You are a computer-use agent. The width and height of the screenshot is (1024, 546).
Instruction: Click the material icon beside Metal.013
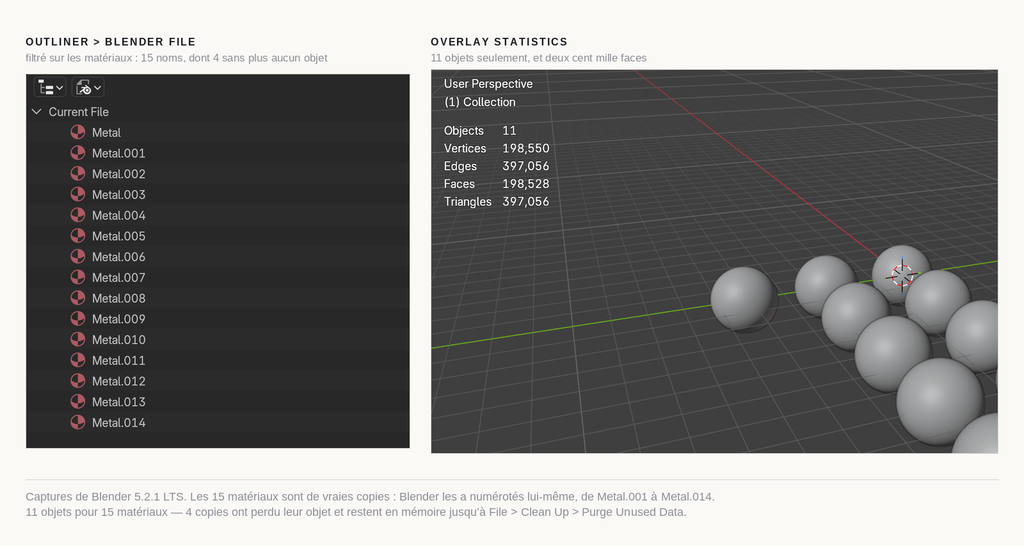pyautogui.click(x=78, y=402)
